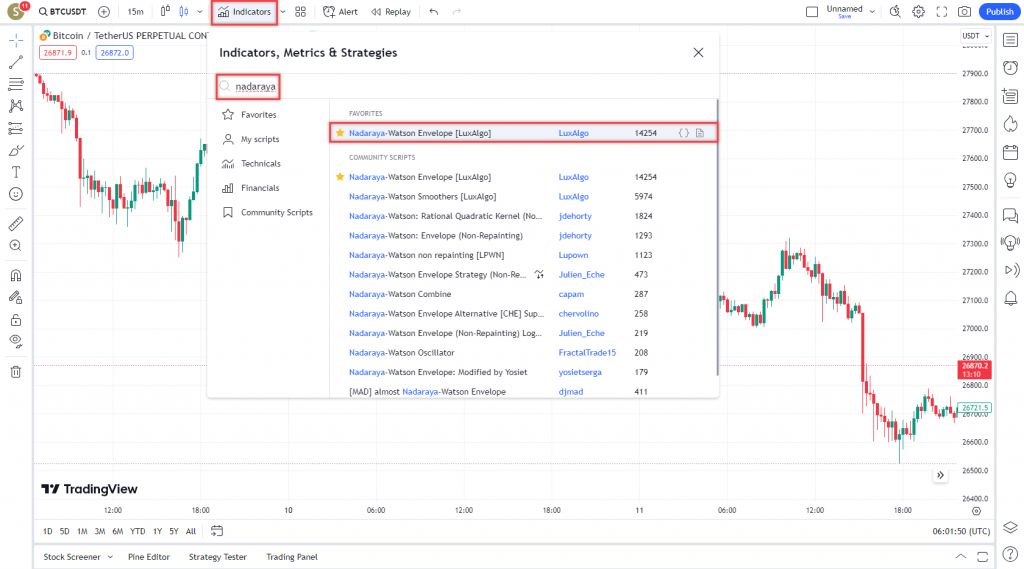Select the brush tool
Viewport: 1024px width, 569px height.
(x=16, y=150)
